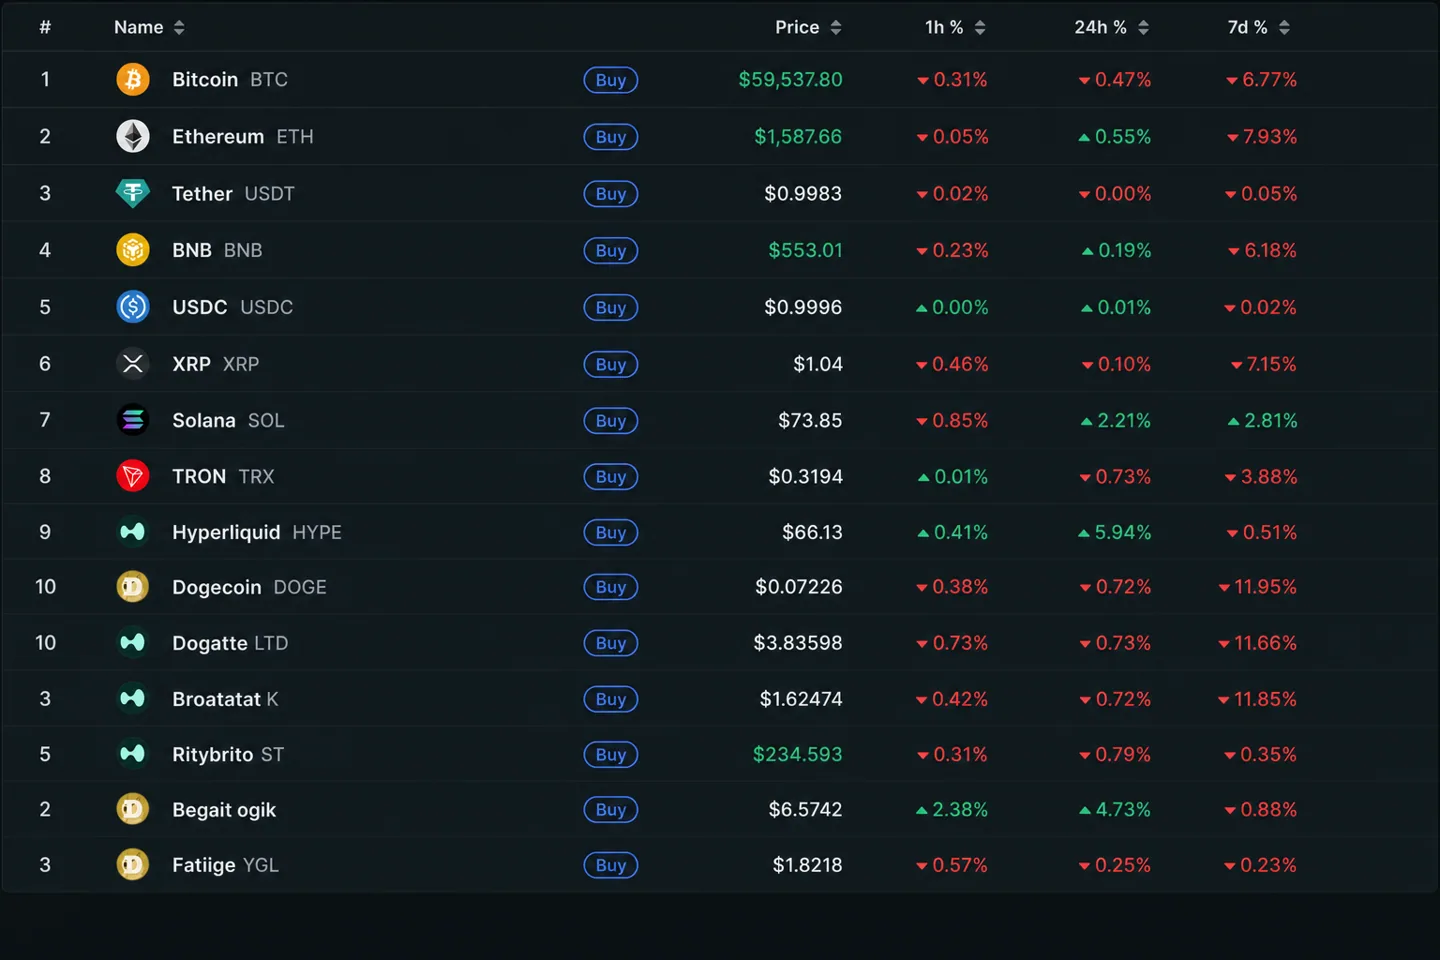The image size is (1440, 960).
Task: Click the BNB price $553.01
Action: click(x=805, y=250)
